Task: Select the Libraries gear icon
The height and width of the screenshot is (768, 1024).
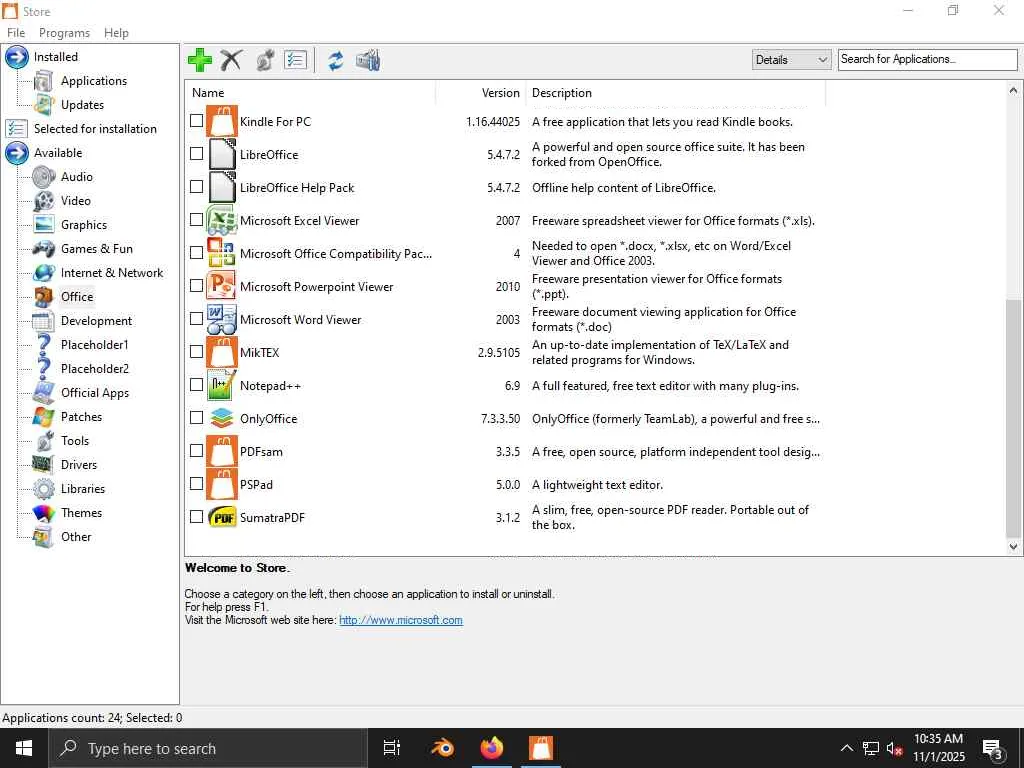Action: click(44, 489)
